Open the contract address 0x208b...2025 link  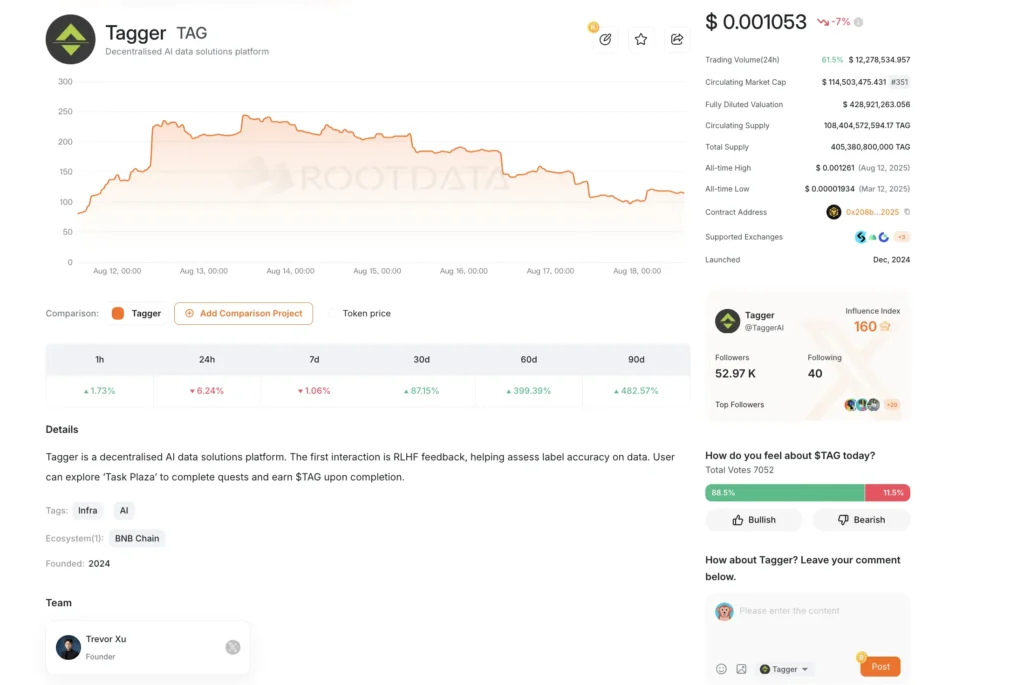click(872, 212)
